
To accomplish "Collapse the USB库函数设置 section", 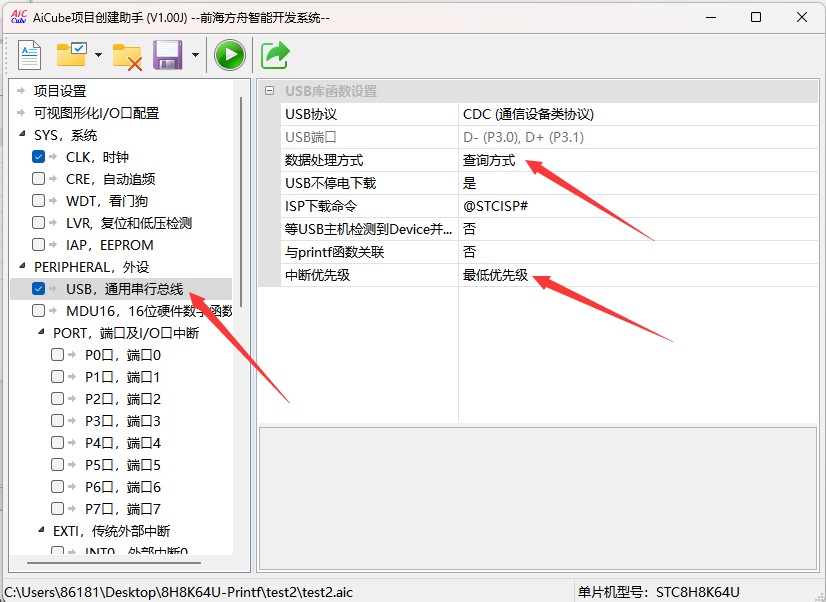I will coord(269,91).
